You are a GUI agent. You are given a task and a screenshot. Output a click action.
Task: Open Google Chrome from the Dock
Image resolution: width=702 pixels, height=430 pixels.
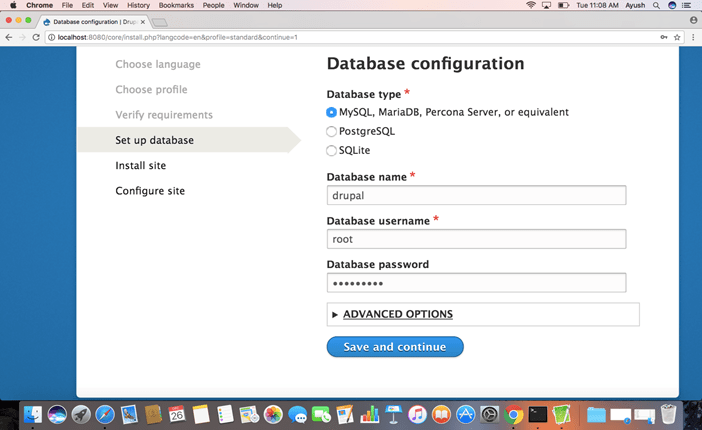point(514,415)
